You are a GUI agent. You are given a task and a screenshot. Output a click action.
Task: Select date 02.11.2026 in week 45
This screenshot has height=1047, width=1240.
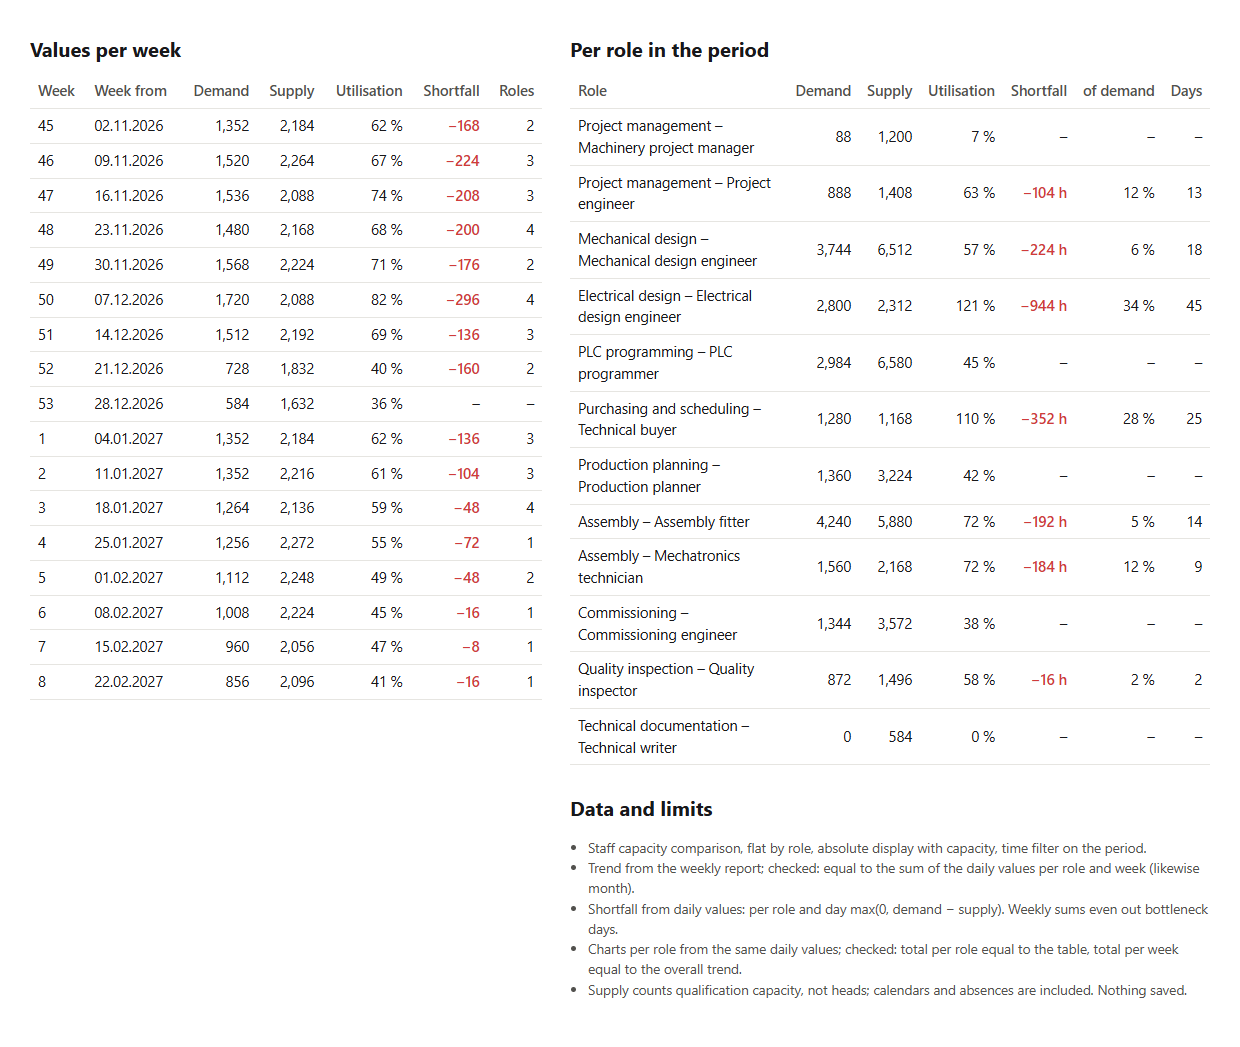129,126
